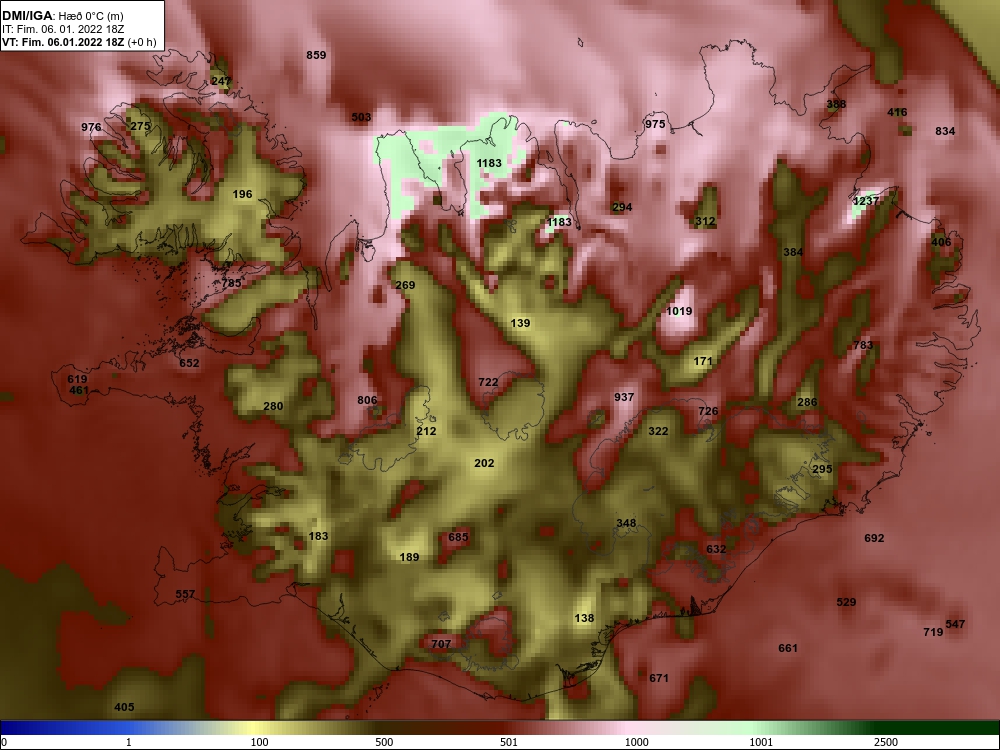
Task: Click the 294 value label
Action: (622, 207)
